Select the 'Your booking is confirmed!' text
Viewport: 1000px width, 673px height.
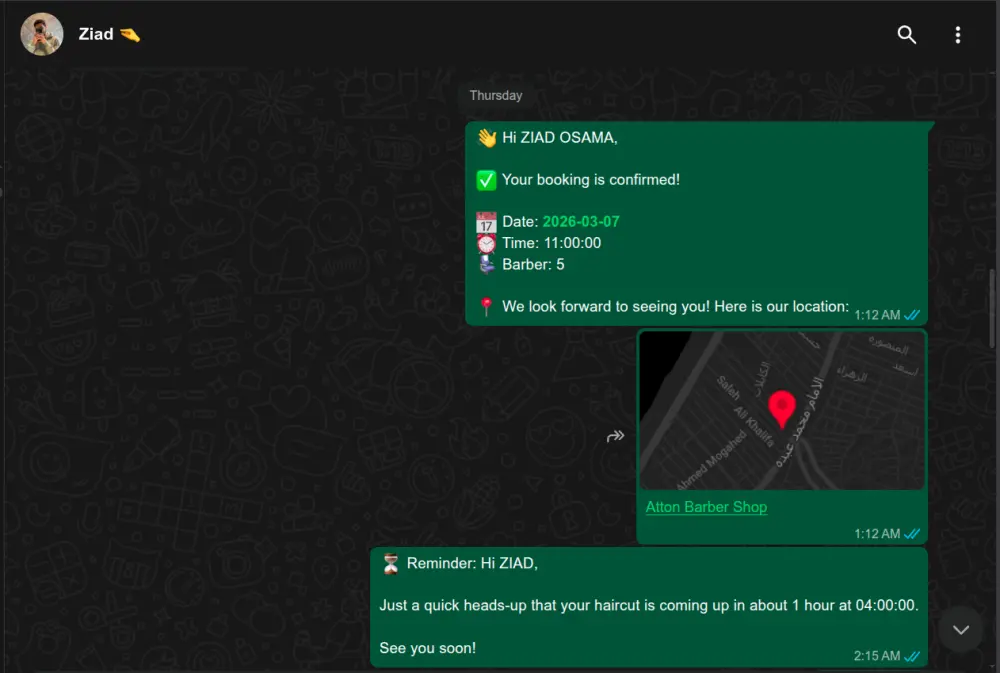point(591,180)
